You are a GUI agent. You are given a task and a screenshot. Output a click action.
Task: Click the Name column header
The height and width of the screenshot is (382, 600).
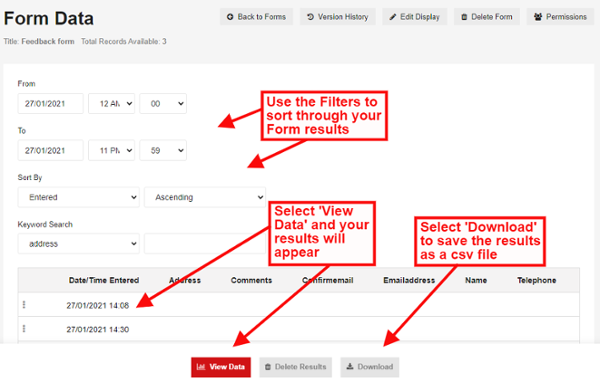(476, 280)
